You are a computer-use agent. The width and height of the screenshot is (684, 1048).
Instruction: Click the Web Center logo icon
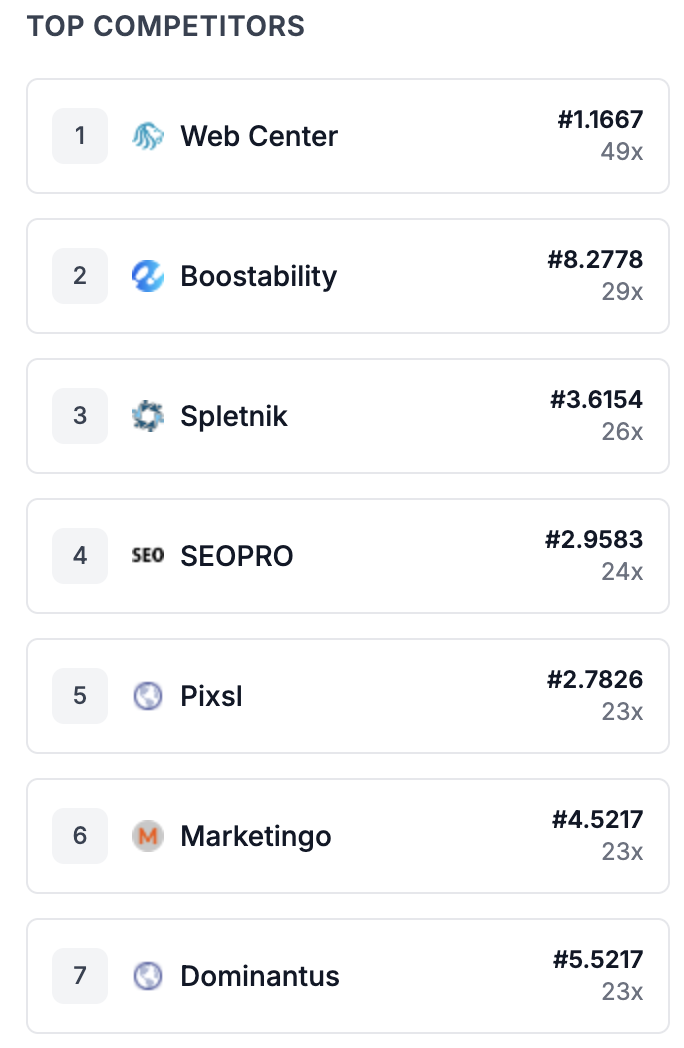pyautogui.click(x=148, y=136)
